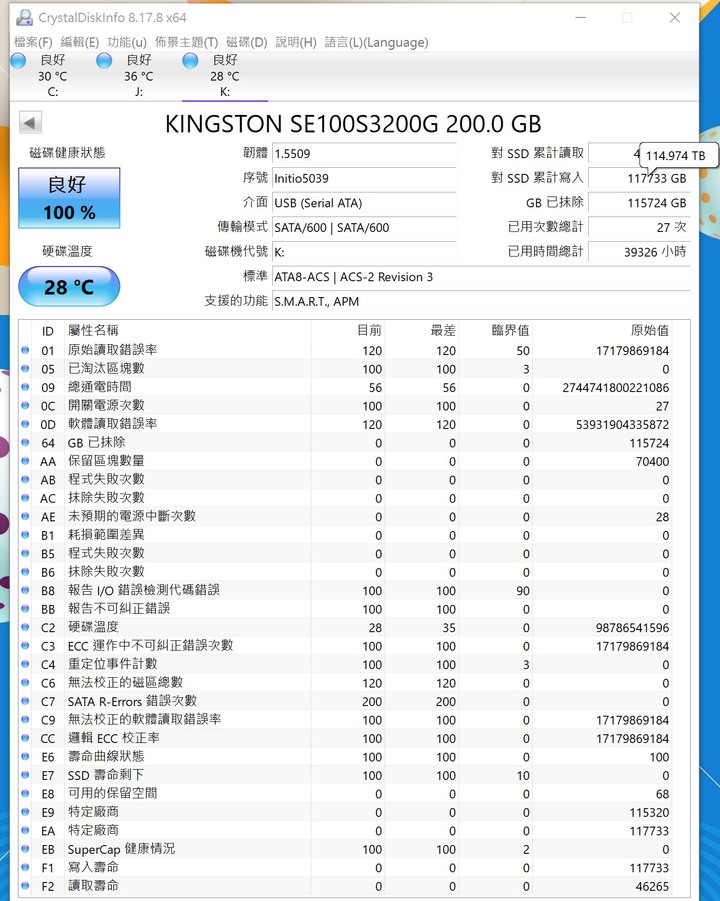Image resolution: width=720 pixels, height=901 pixels.
Task: Open the 檔案(F) menu
Action: click(x=33, y=42)
